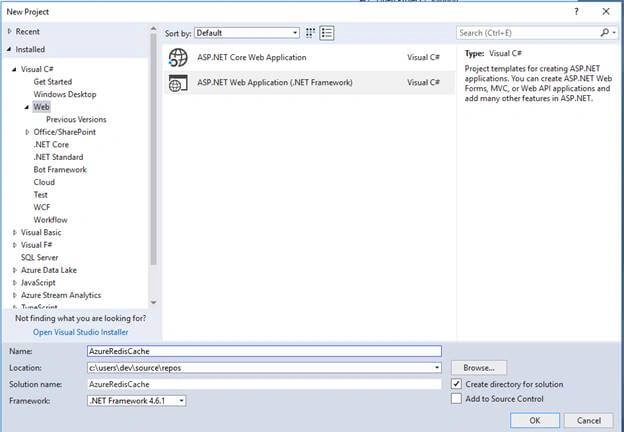This screenshot has height=432, width=624.
Task: Switch to medium icons list view
Action: click(x=327, y=33)
